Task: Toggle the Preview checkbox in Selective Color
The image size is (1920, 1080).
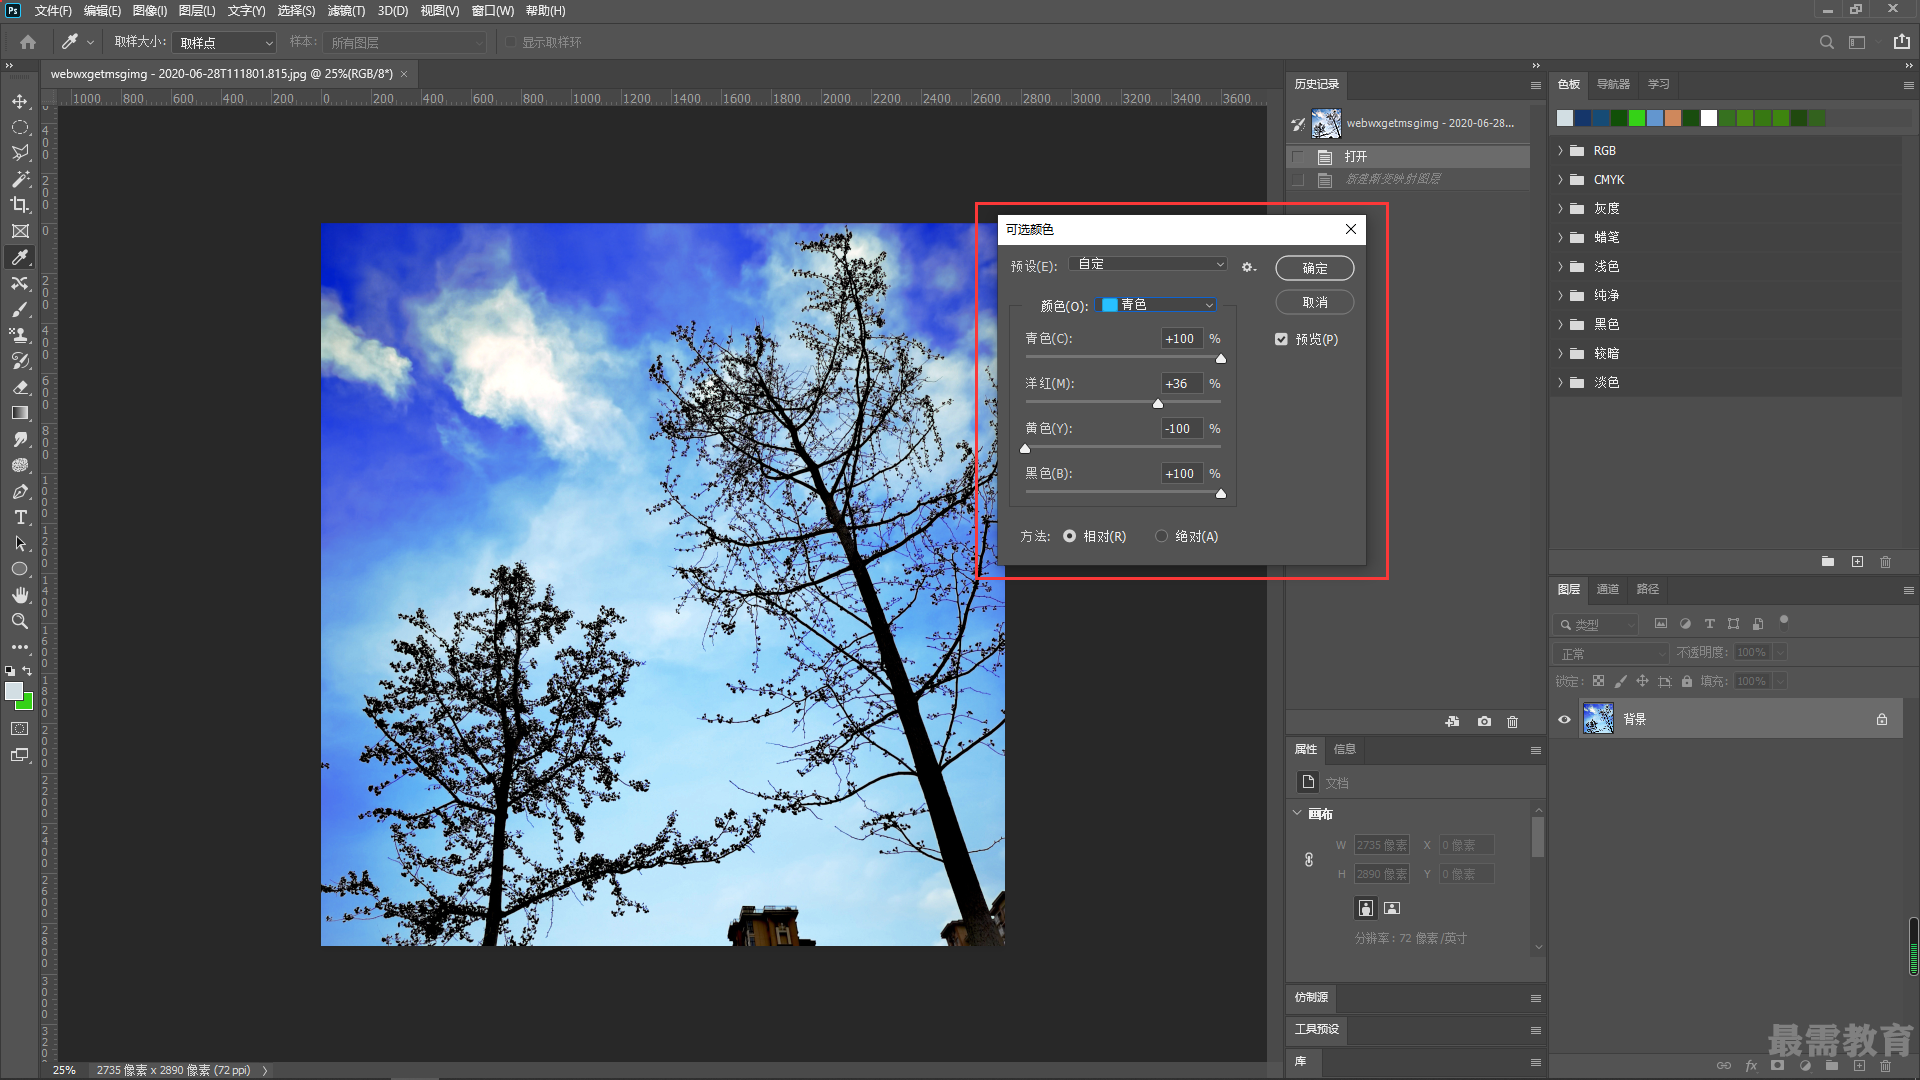Action: coord(1281,339)
